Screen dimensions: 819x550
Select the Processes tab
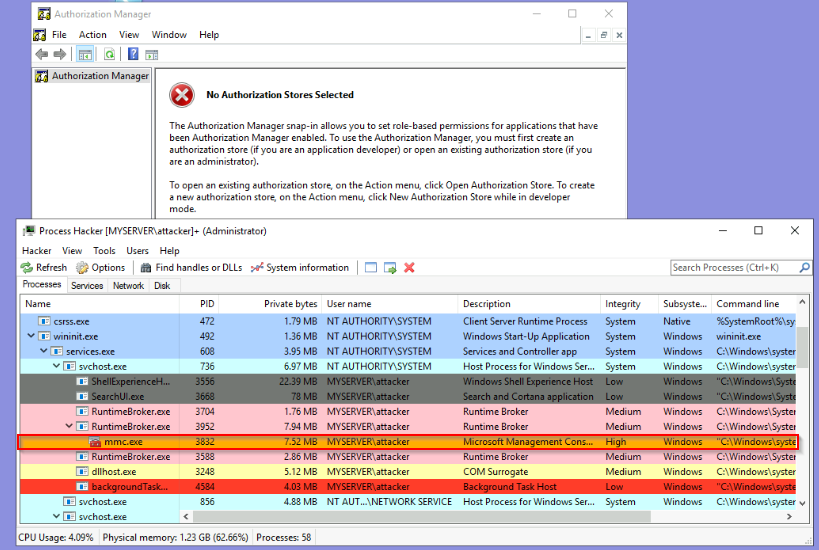[42, 285]
